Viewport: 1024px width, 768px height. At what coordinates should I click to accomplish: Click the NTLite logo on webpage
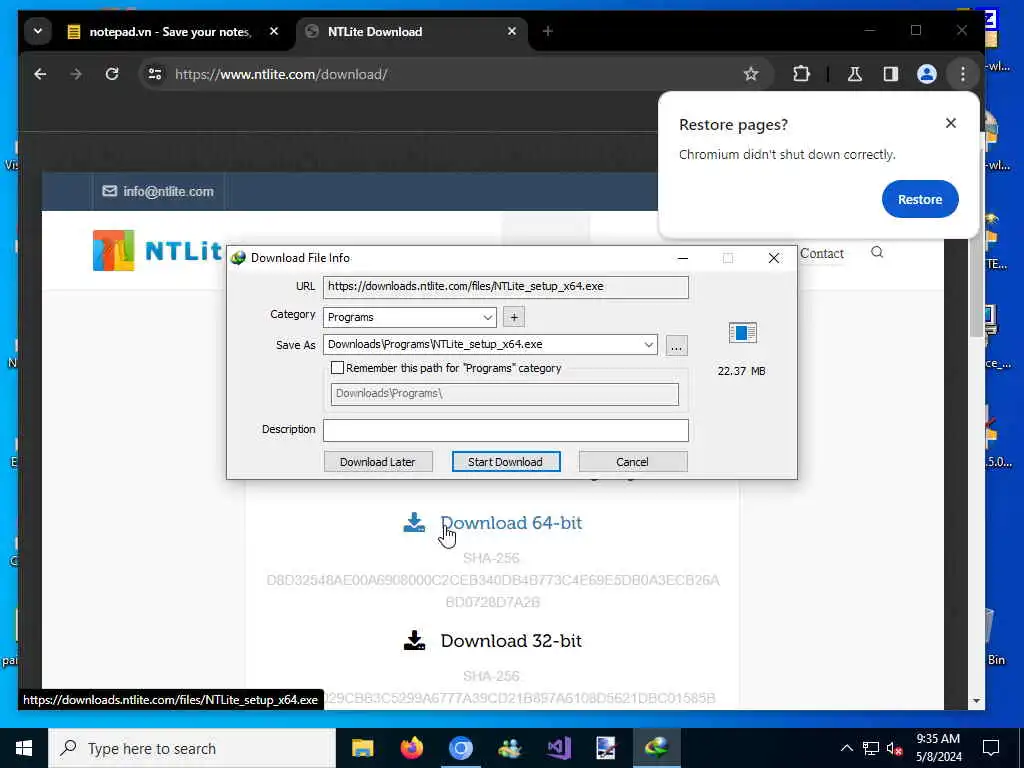[x=157, y=250]
